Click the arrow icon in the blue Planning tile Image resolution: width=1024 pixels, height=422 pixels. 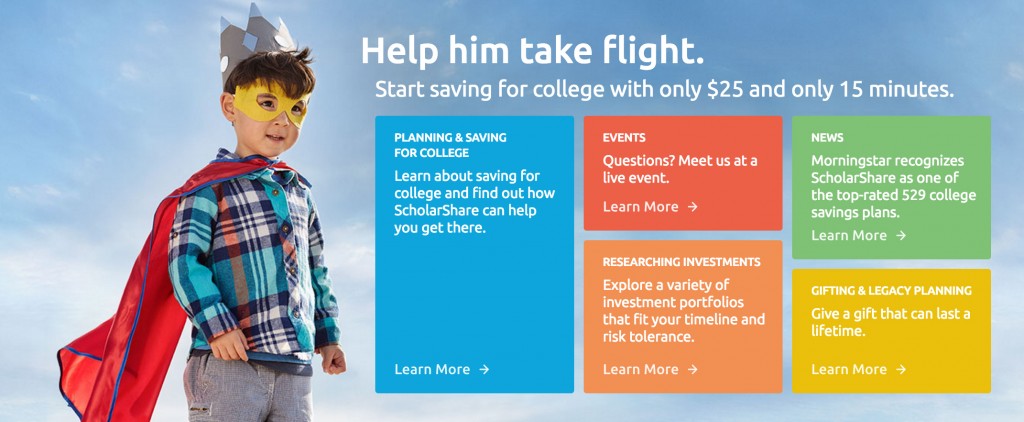484,369
